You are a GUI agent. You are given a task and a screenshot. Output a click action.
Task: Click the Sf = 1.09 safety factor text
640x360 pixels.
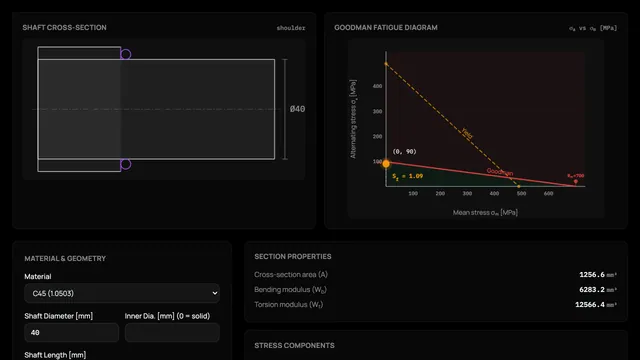coord(407,176)
